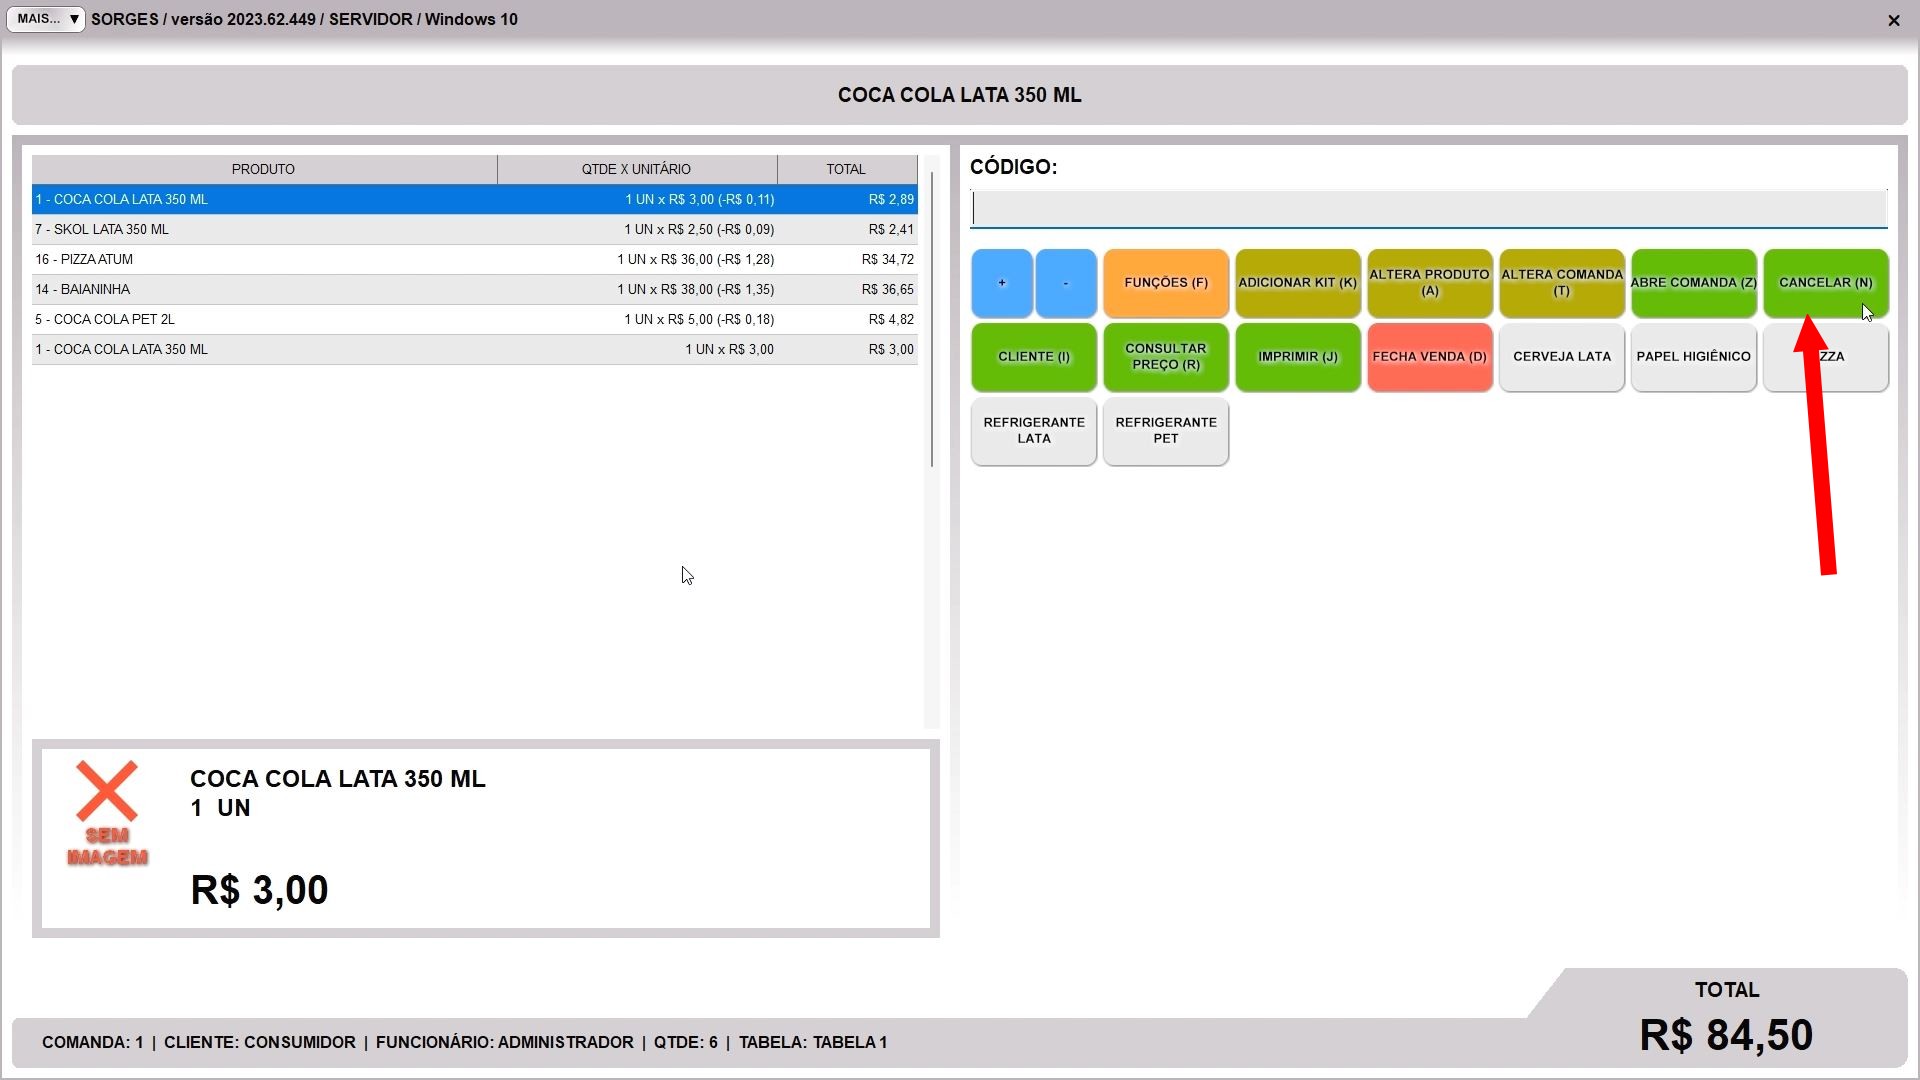Open the CLIENTE (I) button
The width and height of the screenshot is (1920, 1080).
click(x=1033, y=357)
